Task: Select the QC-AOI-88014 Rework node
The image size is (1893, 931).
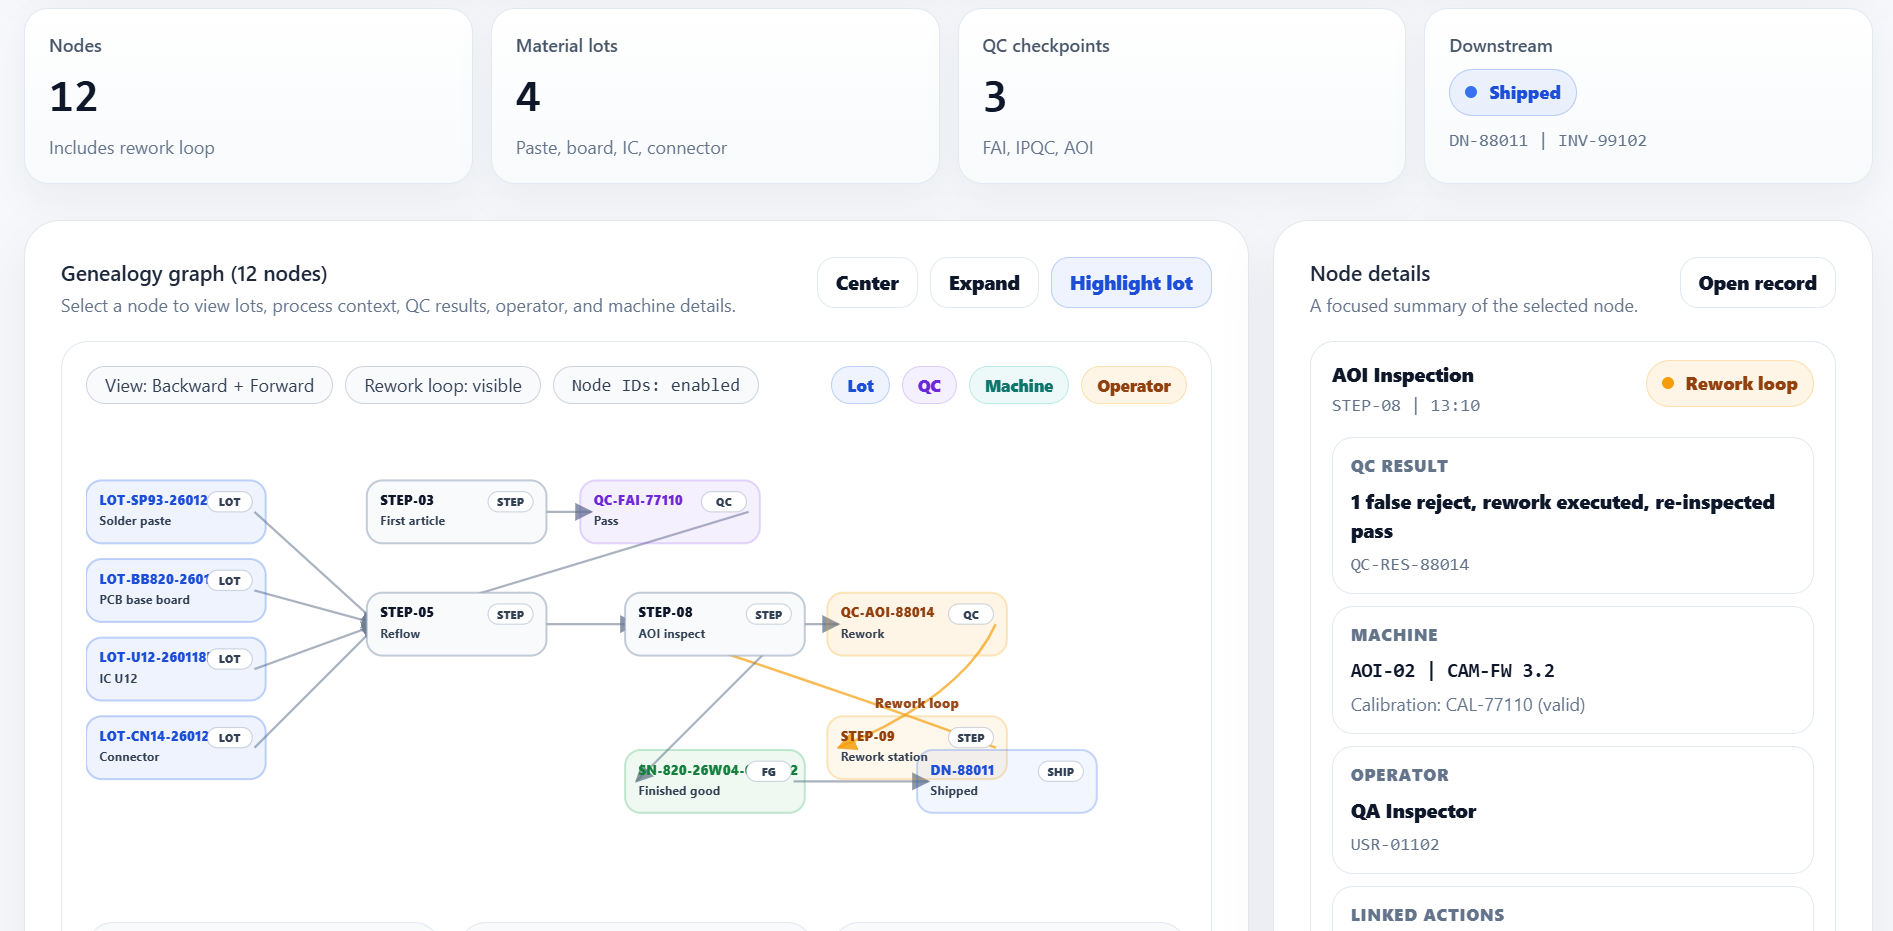Action: [916, 624]
